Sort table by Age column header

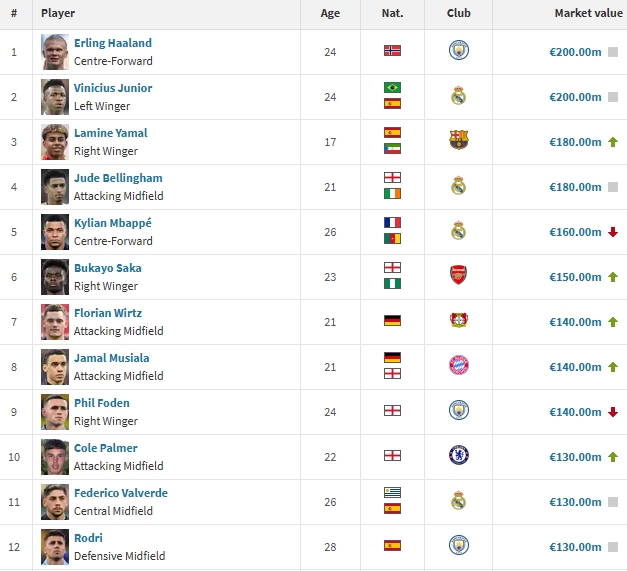330,14
